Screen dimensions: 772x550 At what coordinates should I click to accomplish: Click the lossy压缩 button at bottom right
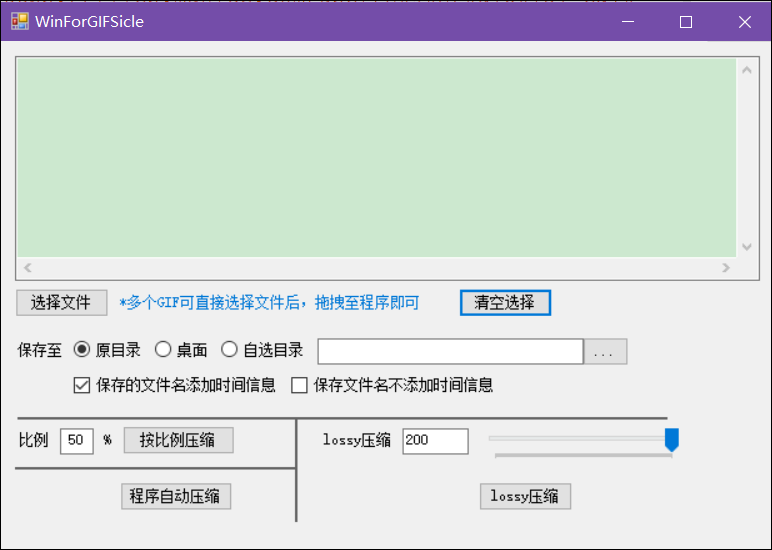click(525, 496)
